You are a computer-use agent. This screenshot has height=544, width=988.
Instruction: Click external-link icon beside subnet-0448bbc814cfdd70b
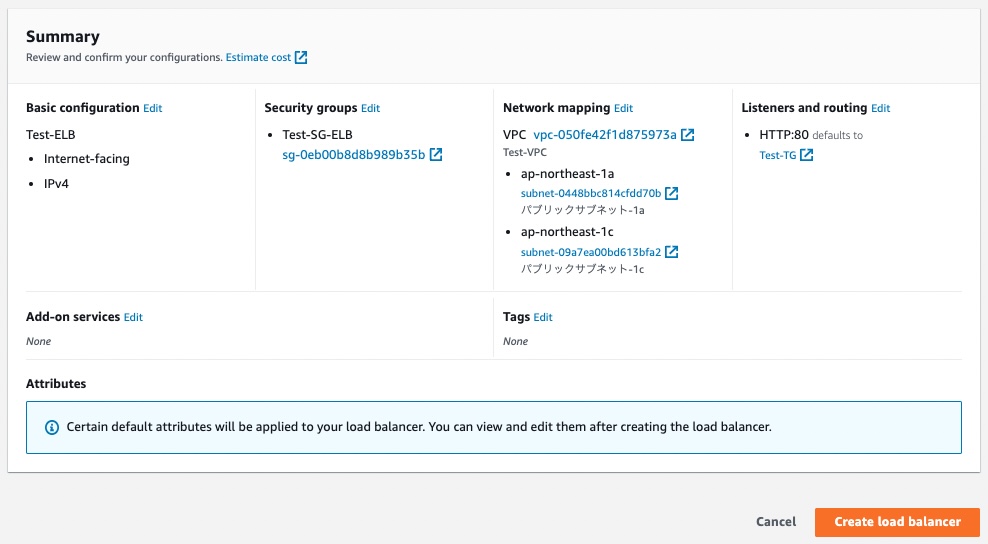672,194
